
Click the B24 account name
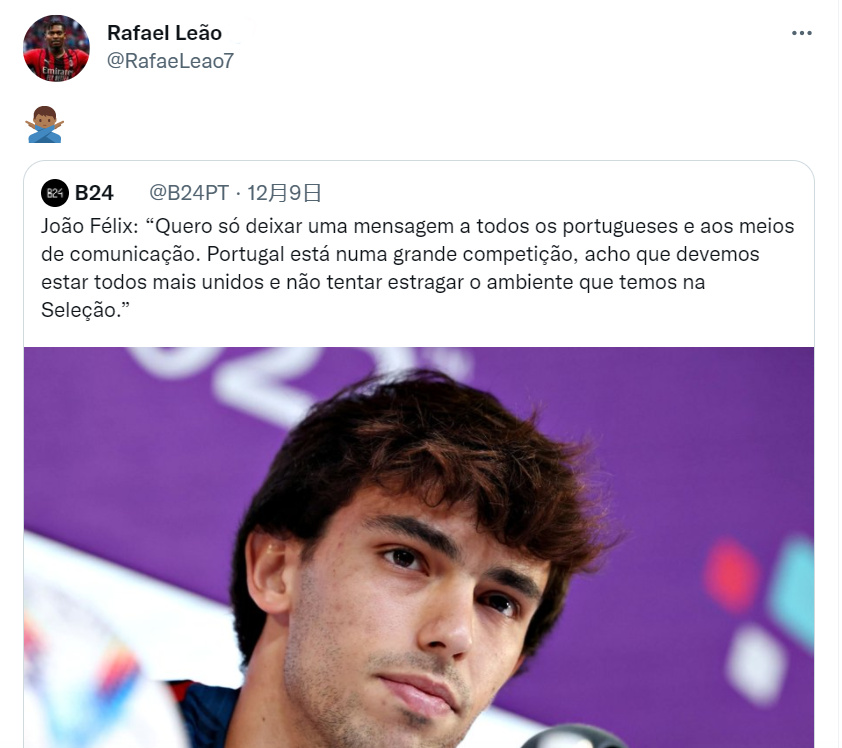[94, 193]
